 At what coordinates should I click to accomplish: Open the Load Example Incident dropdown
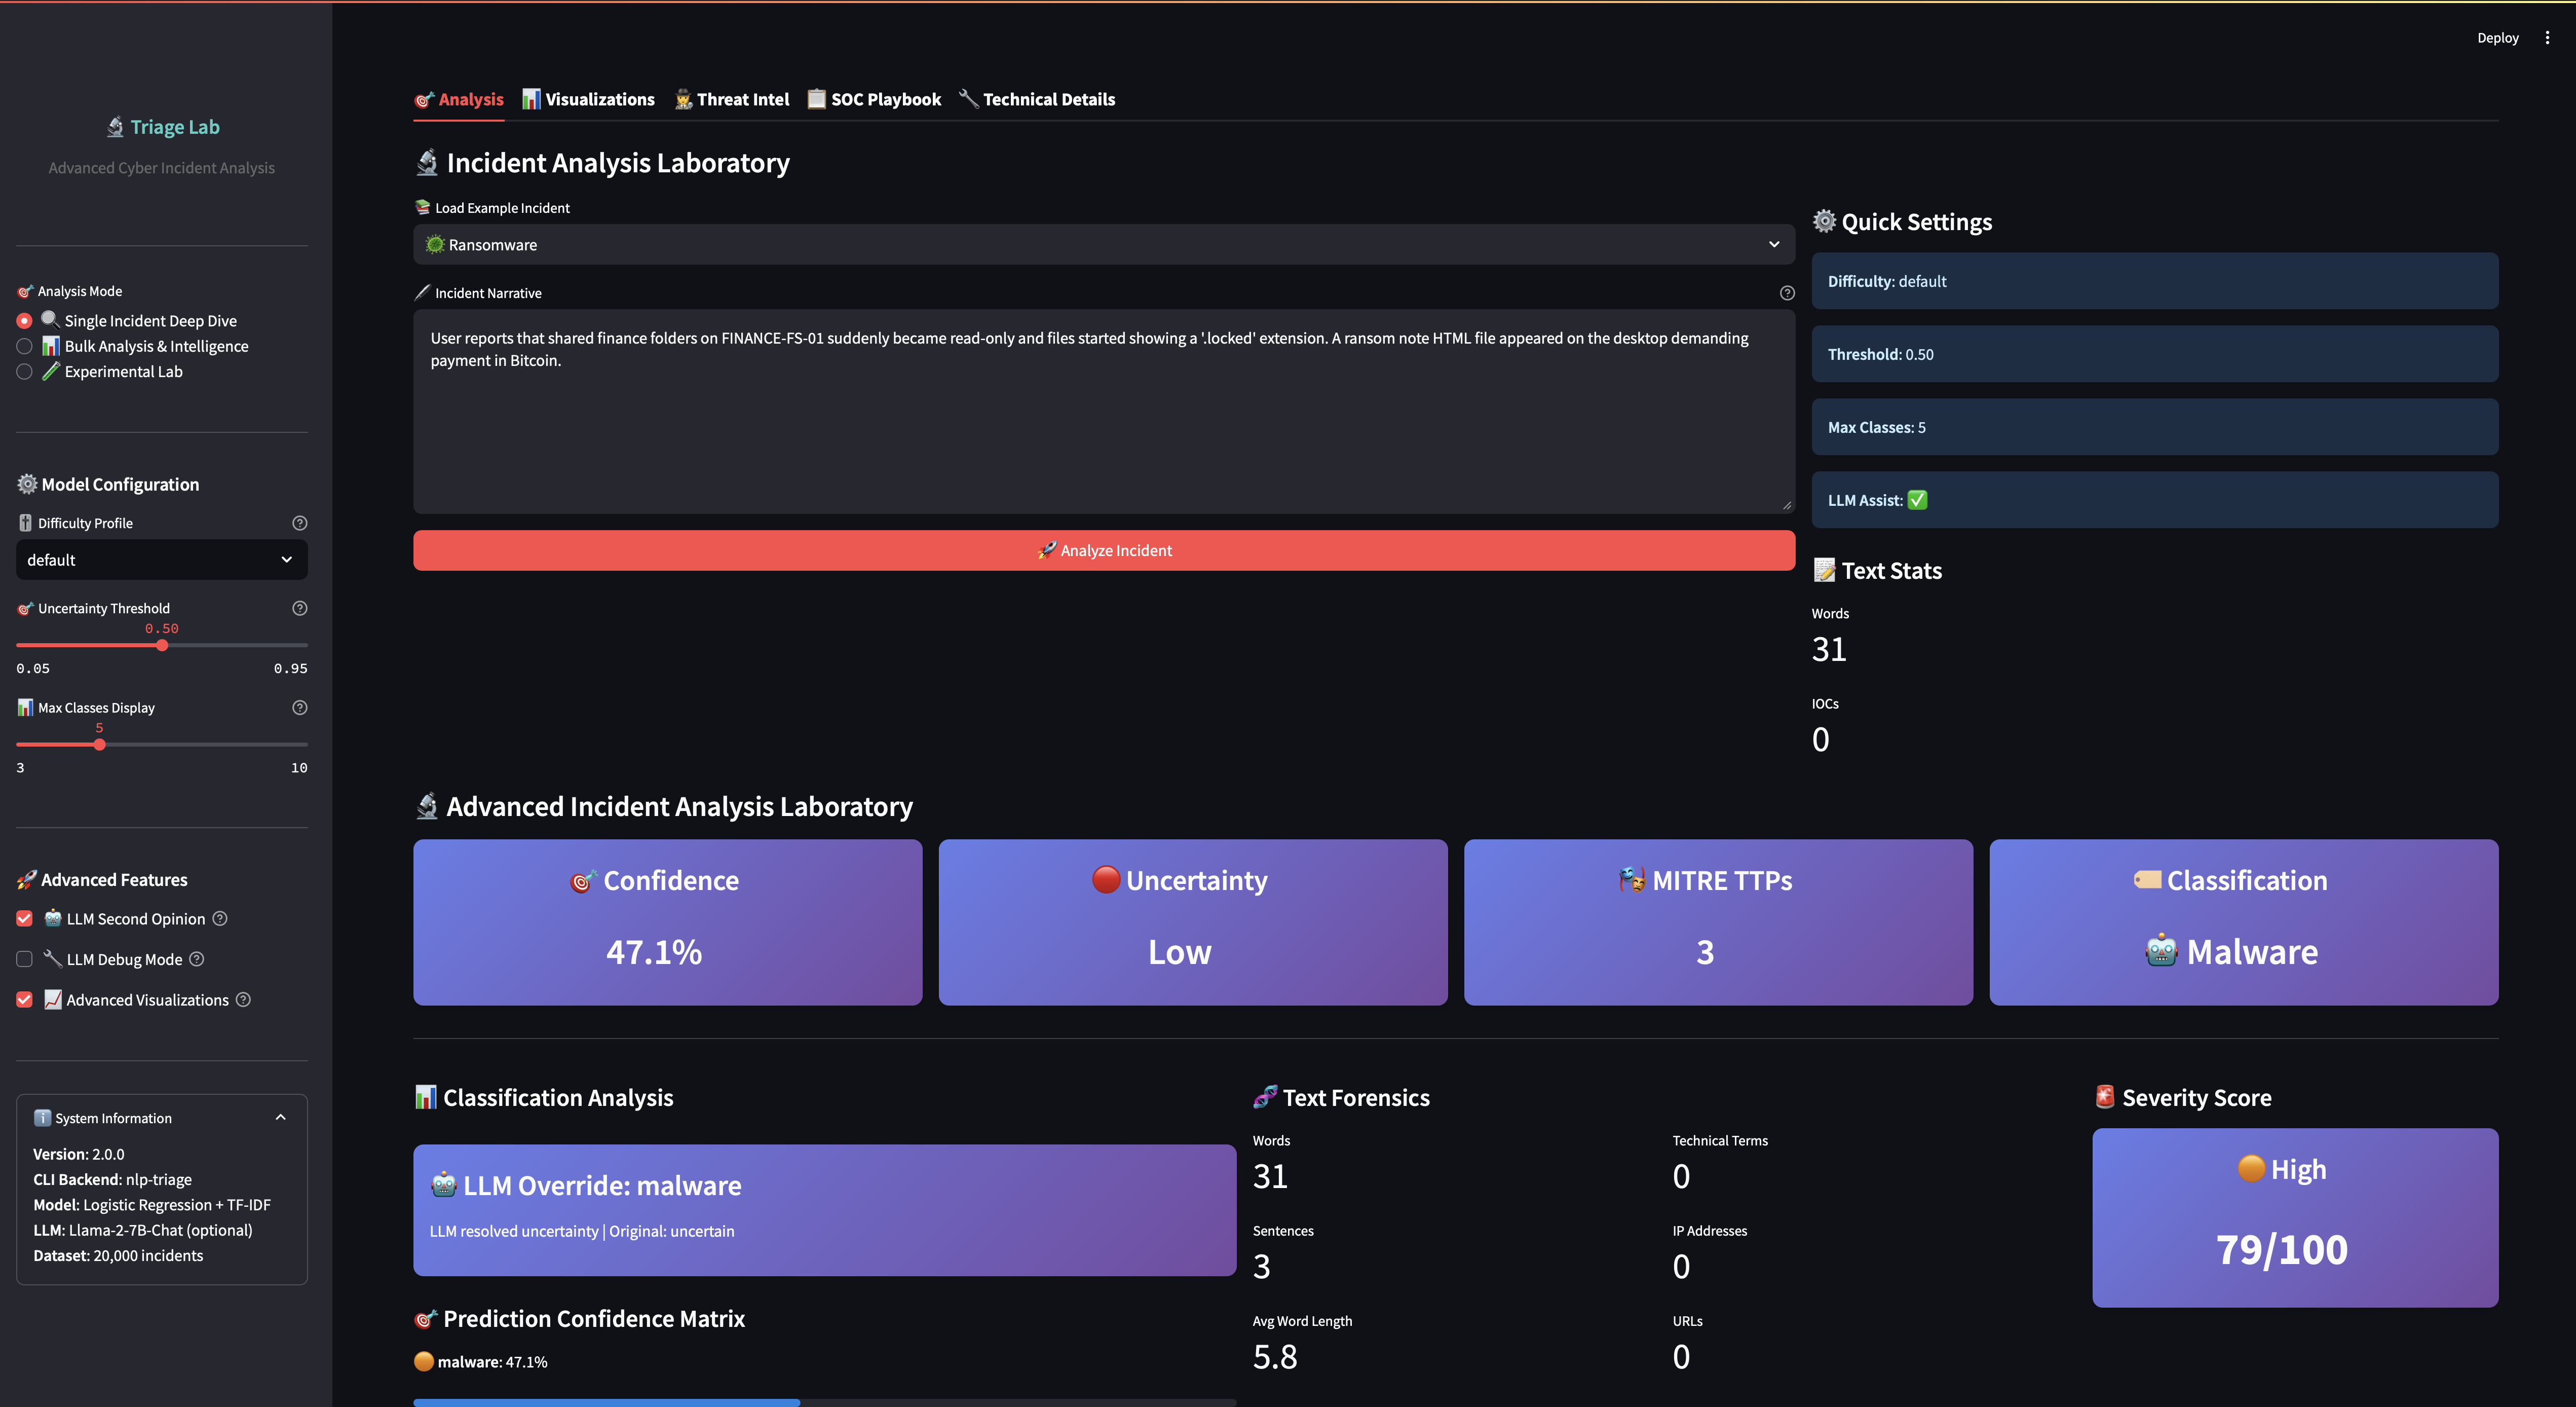[1100, 244]
